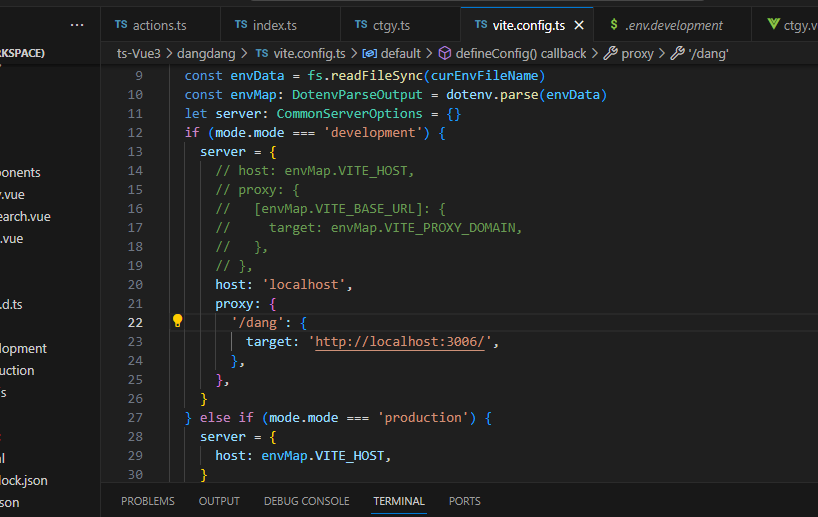
Task: Click proxy property on line 21
Action: coord(234,304)
